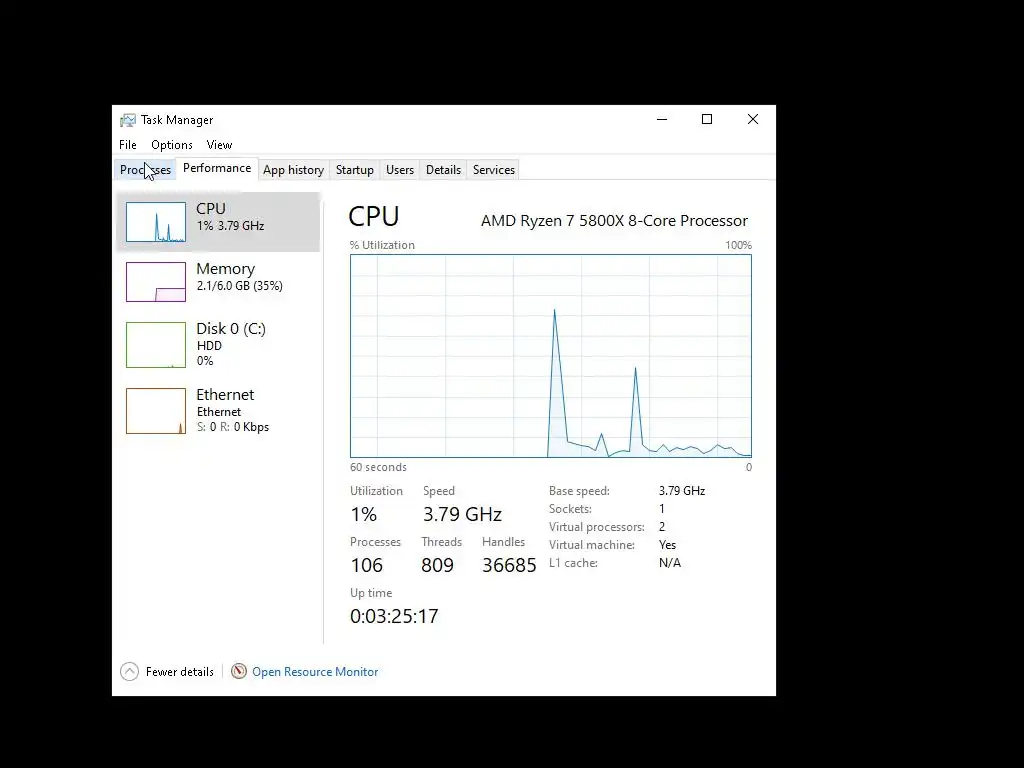Switch to the Details tab
Viewport: 1024px width, 768px height.
pos(443,170)
